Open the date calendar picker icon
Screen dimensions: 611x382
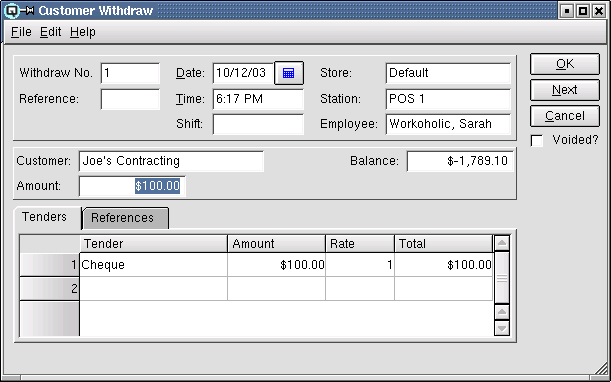(x=289, y=73)
